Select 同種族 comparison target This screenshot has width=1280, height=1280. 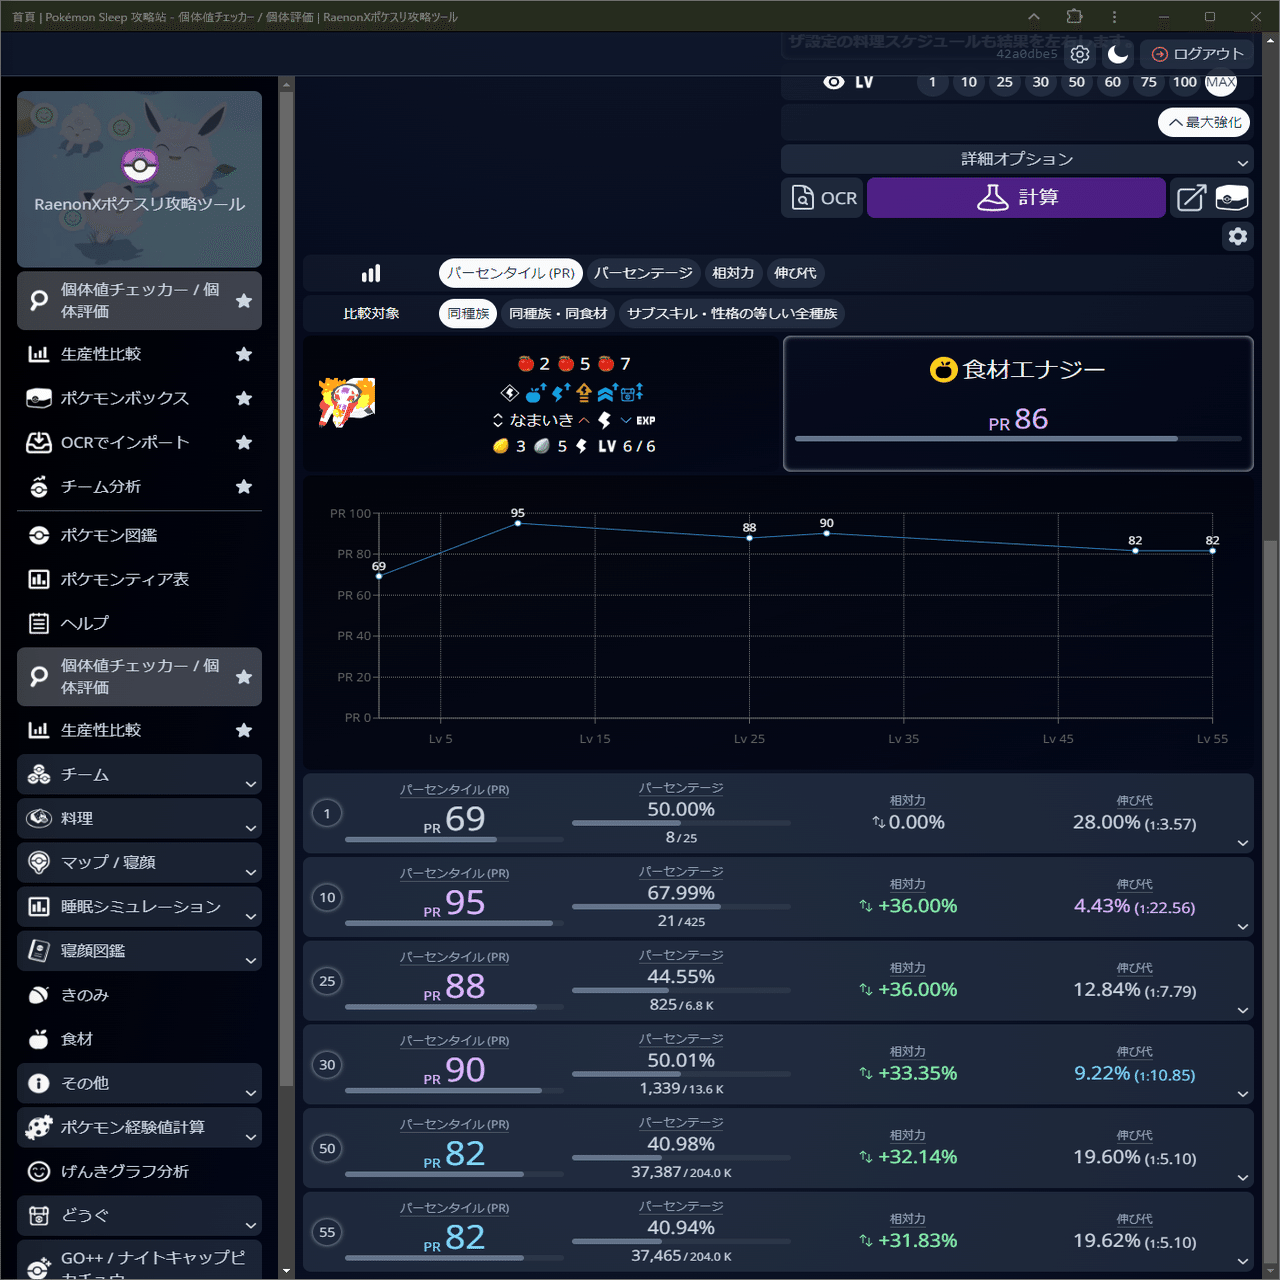pyautogui.click(x=468, y=313)
